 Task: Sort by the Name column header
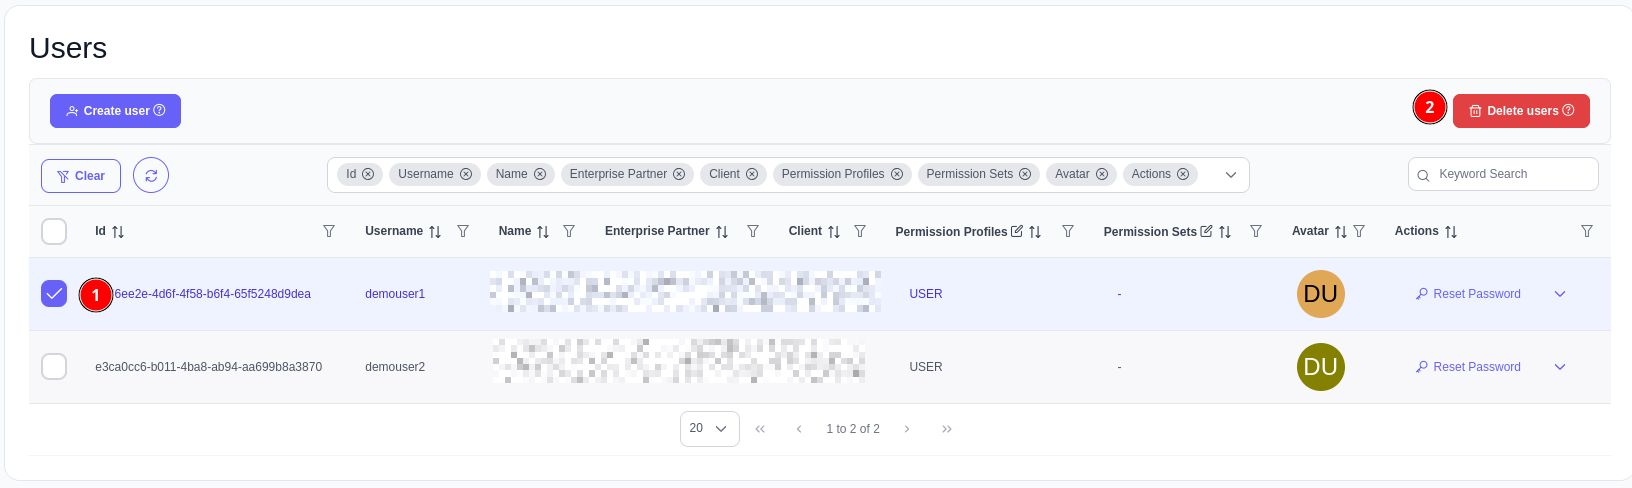[515, 231]
